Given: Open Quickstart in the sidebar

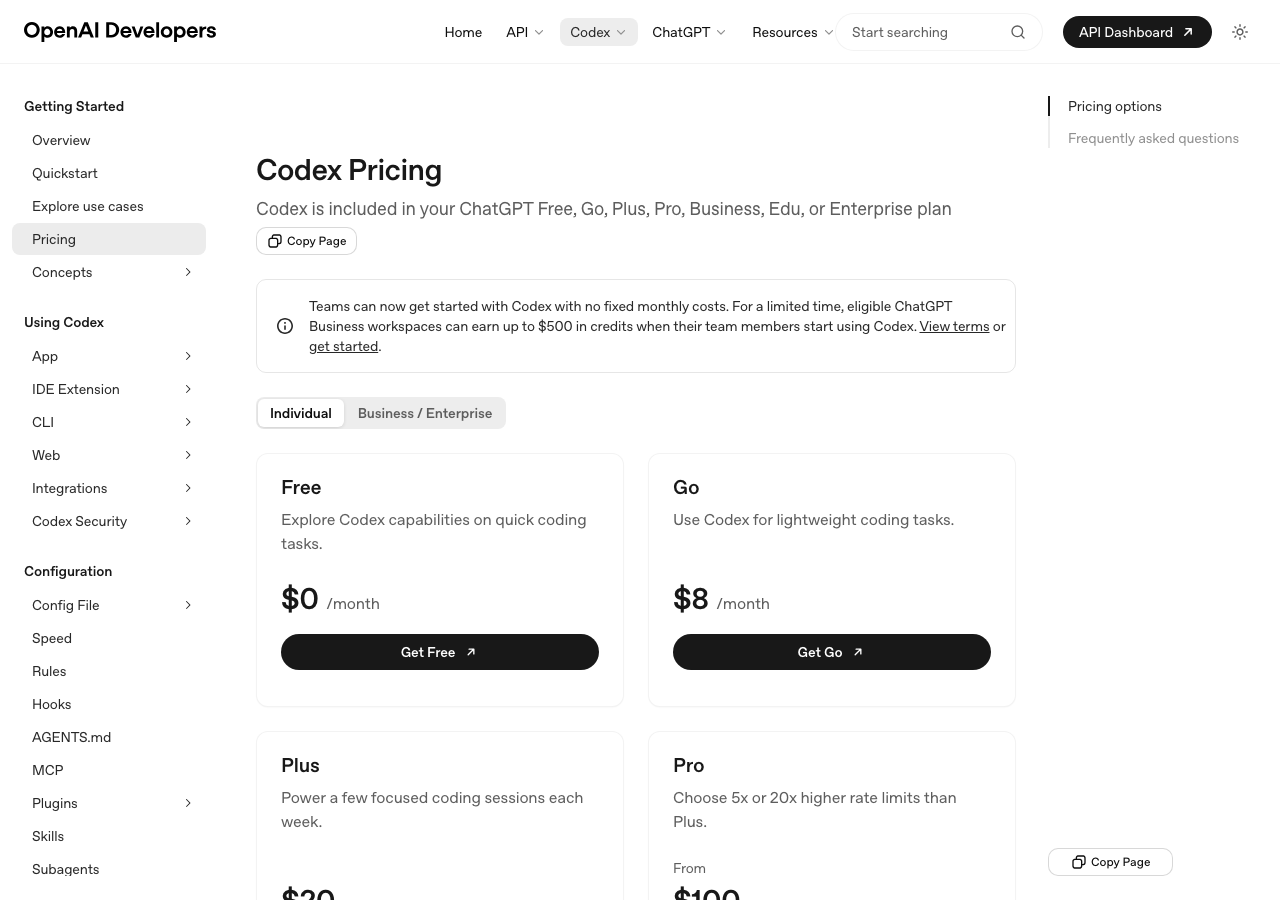Looking at the screenshot, I should 65,173.
